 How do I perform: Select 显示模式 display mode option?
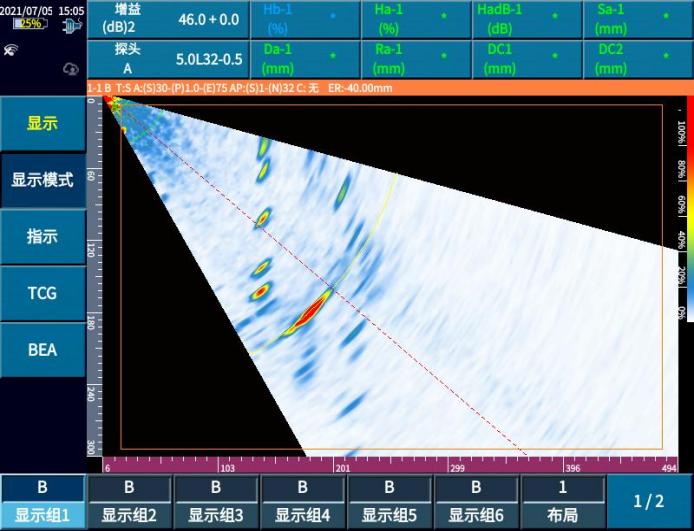(x=42, y=181)
